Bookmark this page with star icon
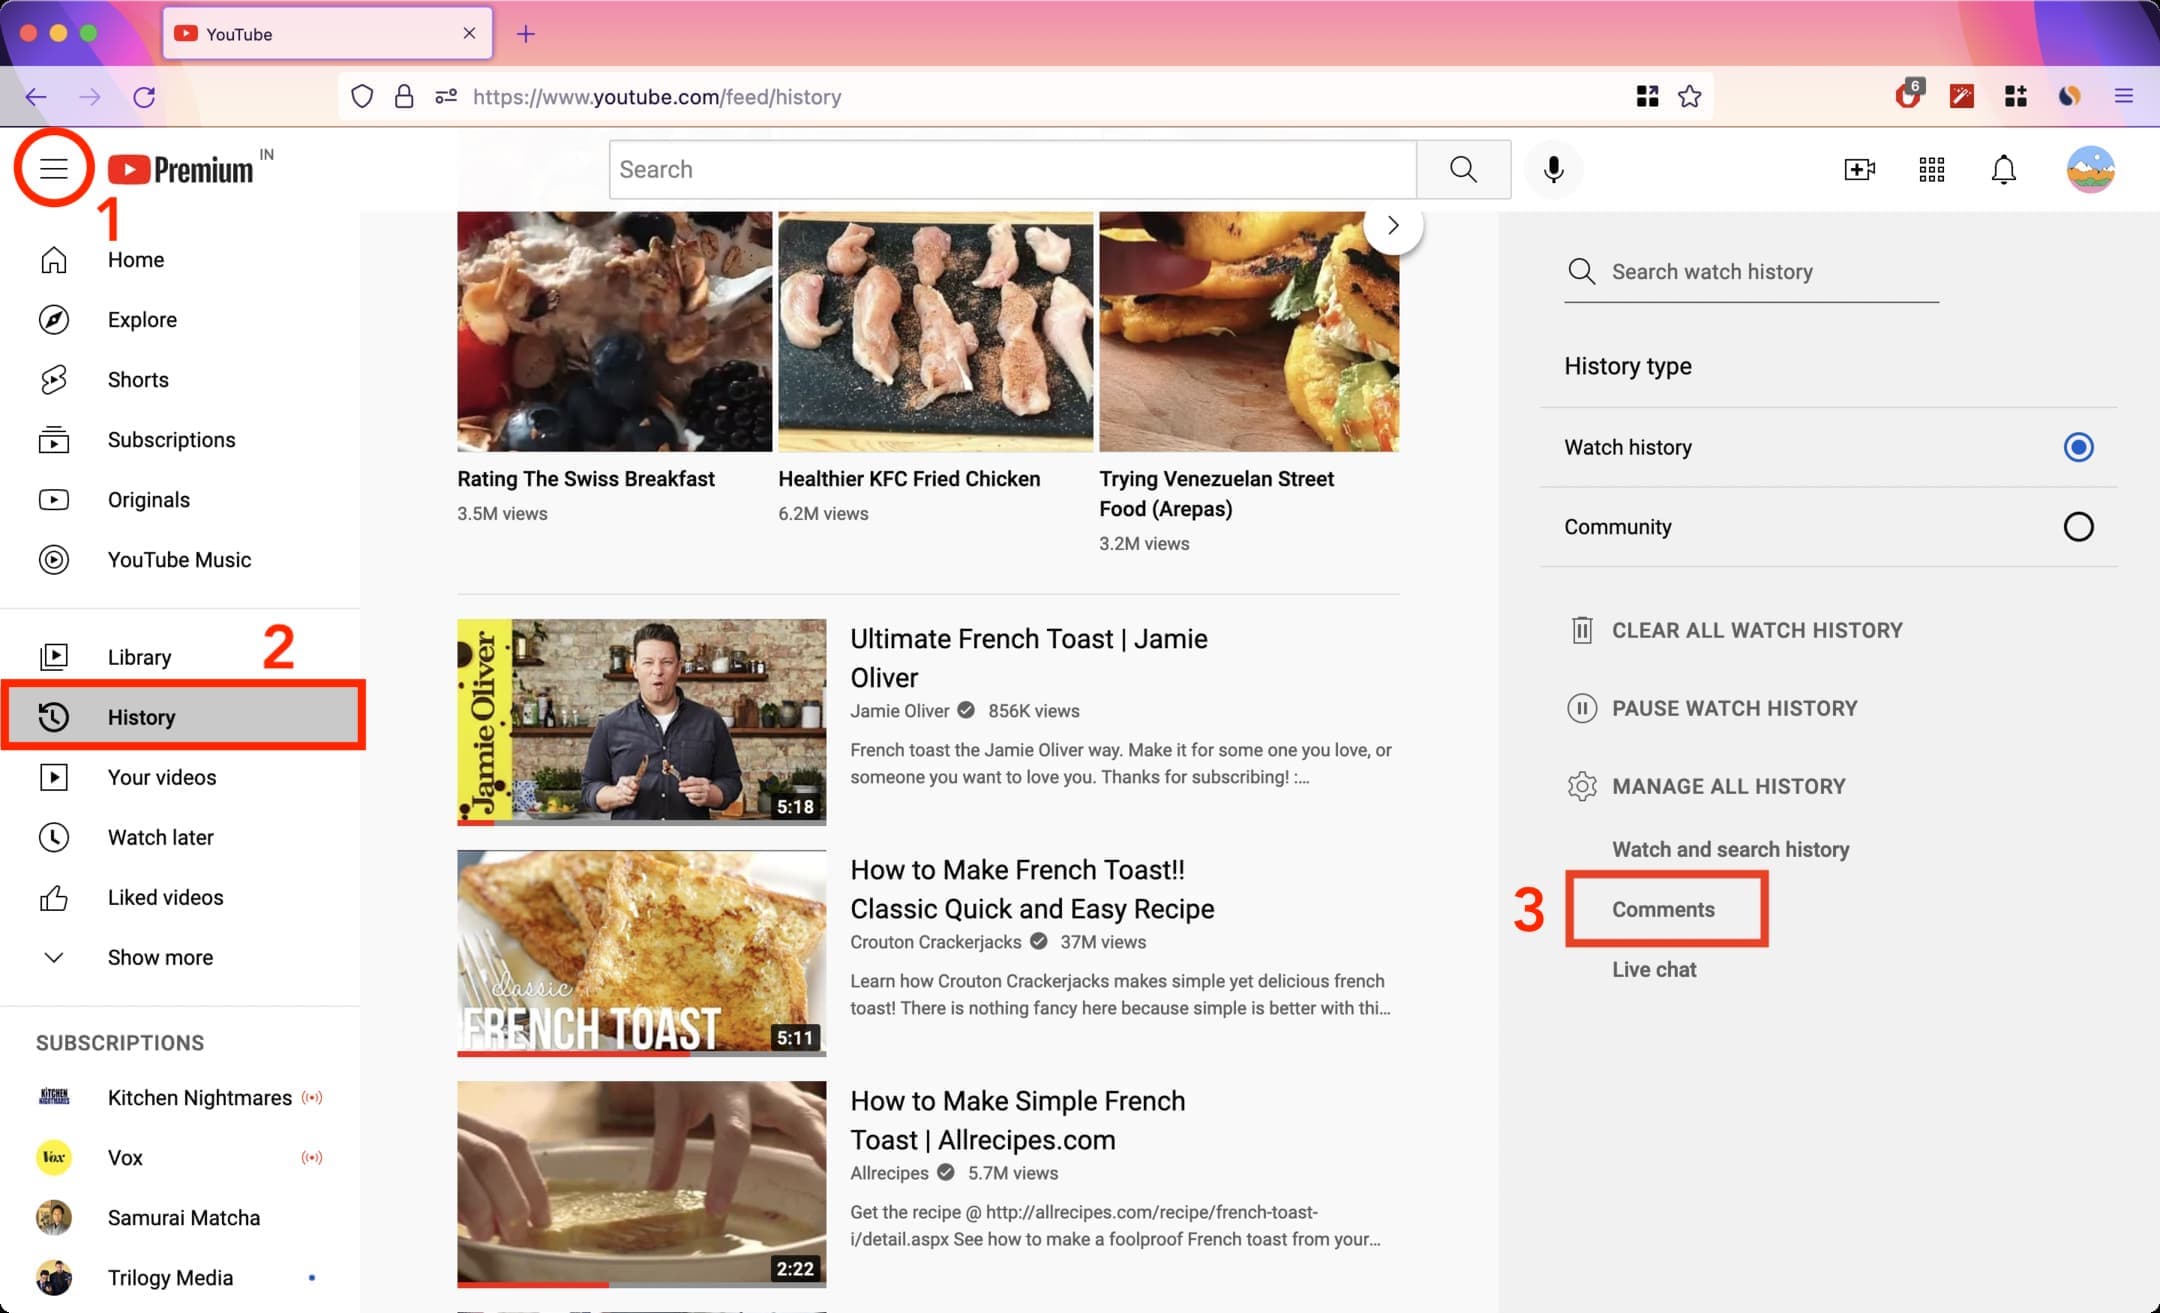 (x=1689, y=96)
